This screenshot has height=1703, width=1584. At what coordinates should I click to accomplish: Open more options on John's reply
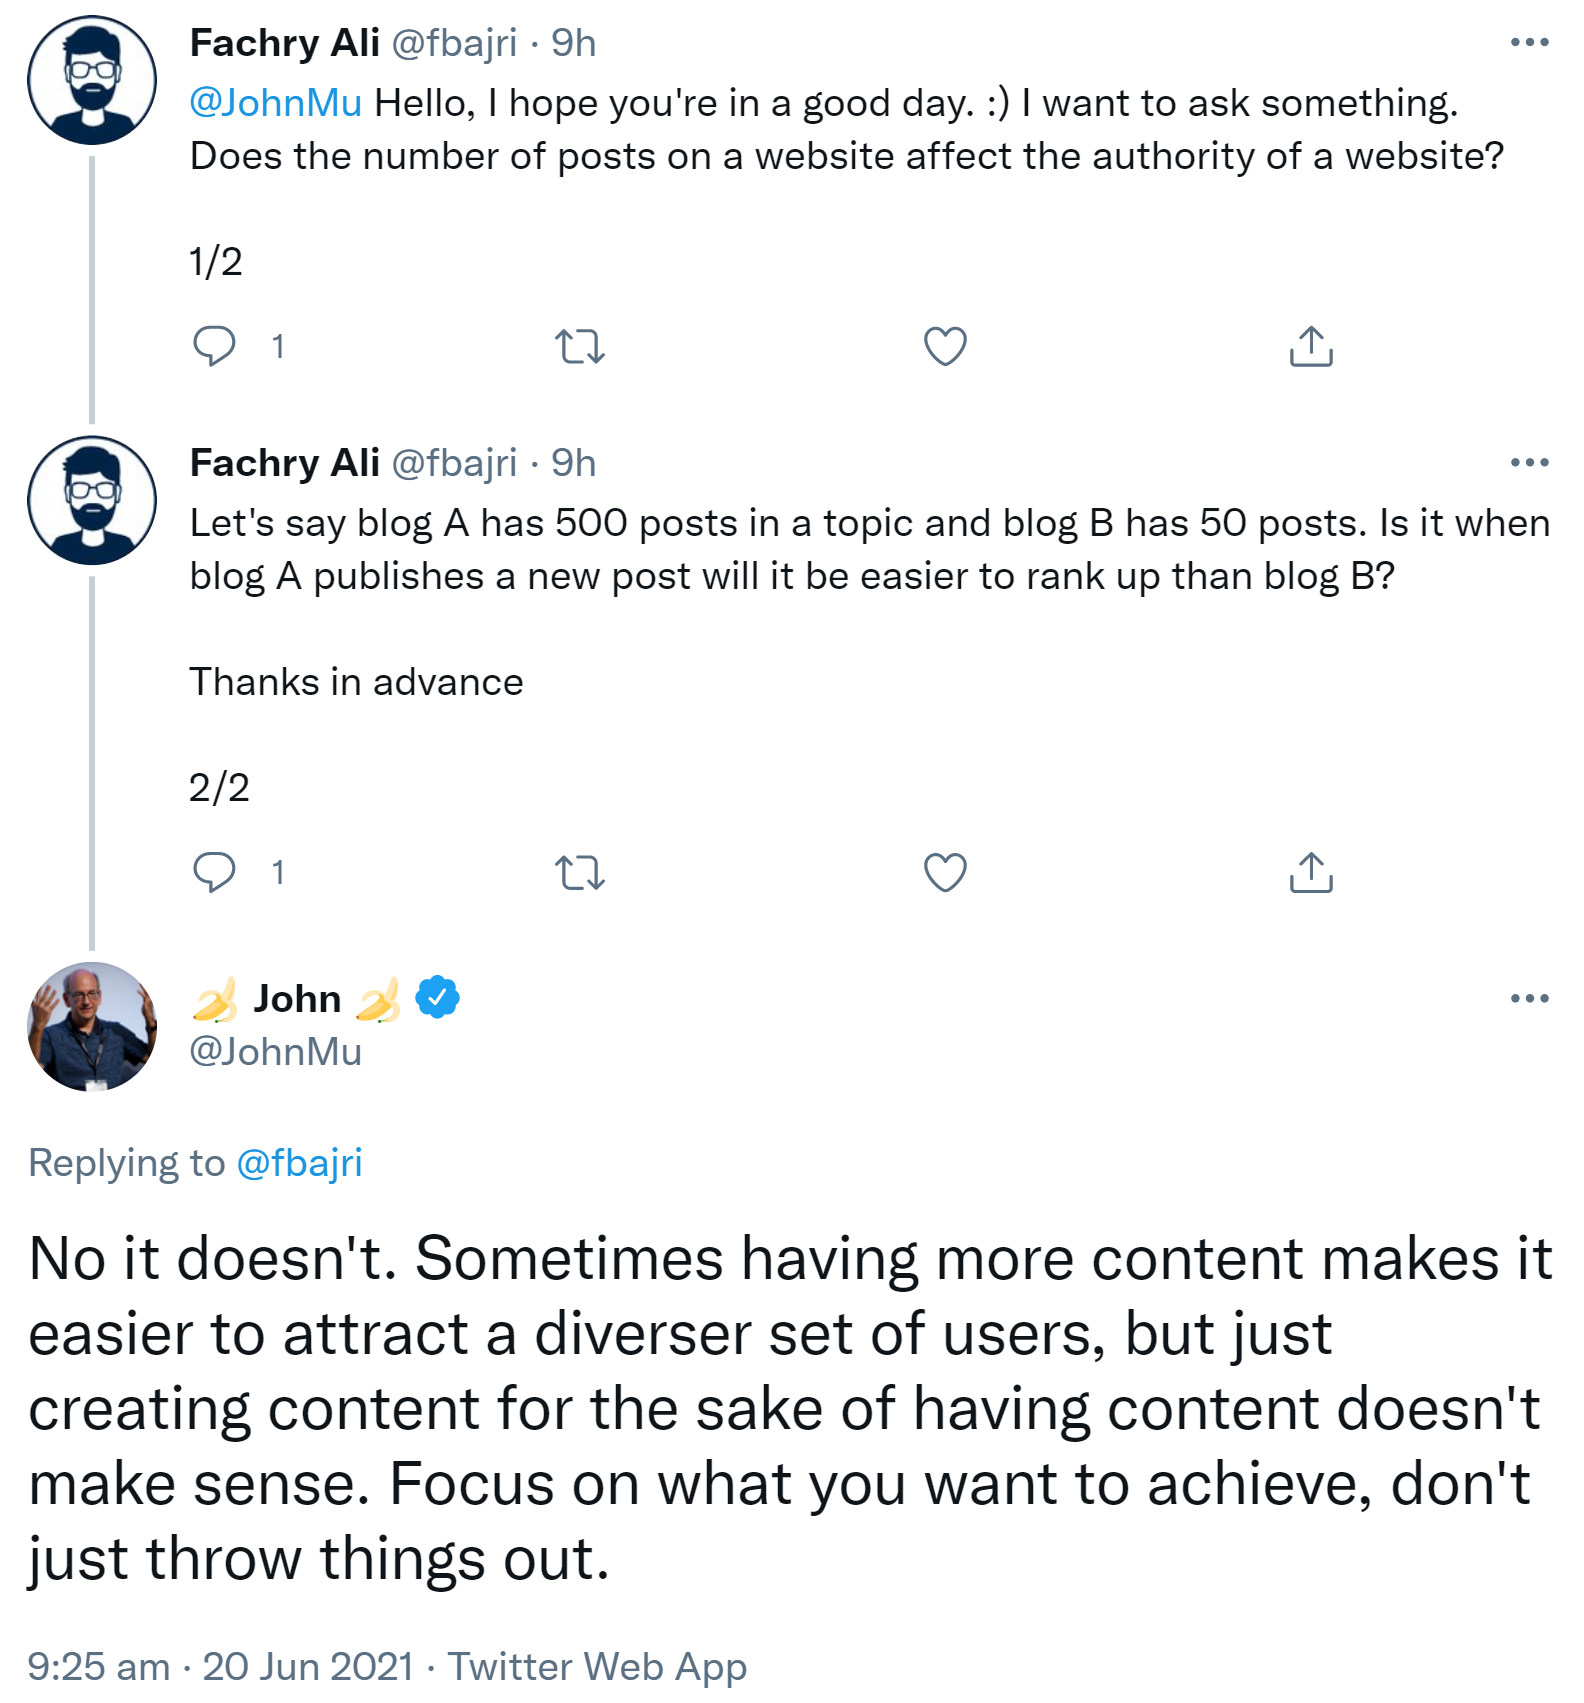click(1529, 998)
